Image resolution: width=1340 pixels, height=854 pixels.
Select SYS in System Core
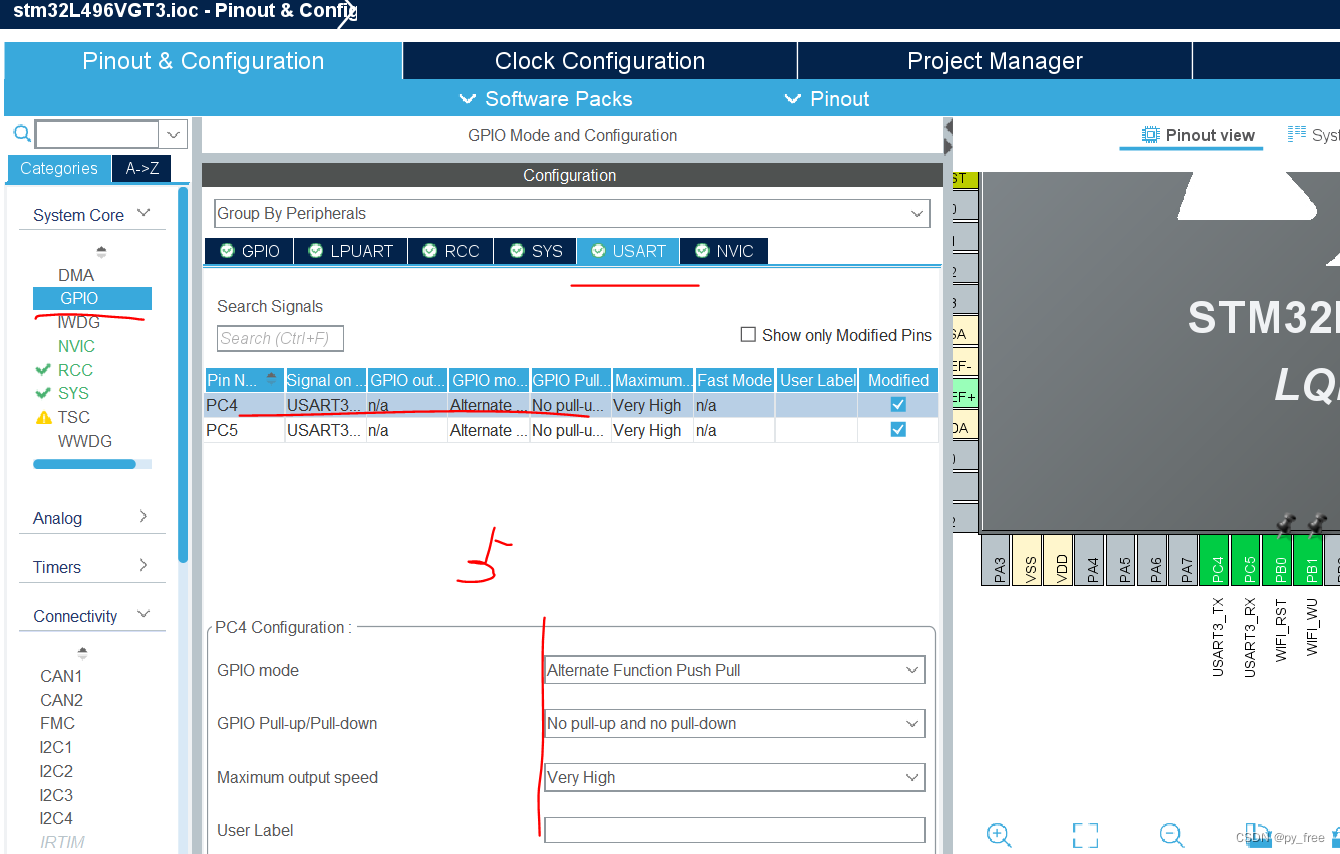coord(73,393)
